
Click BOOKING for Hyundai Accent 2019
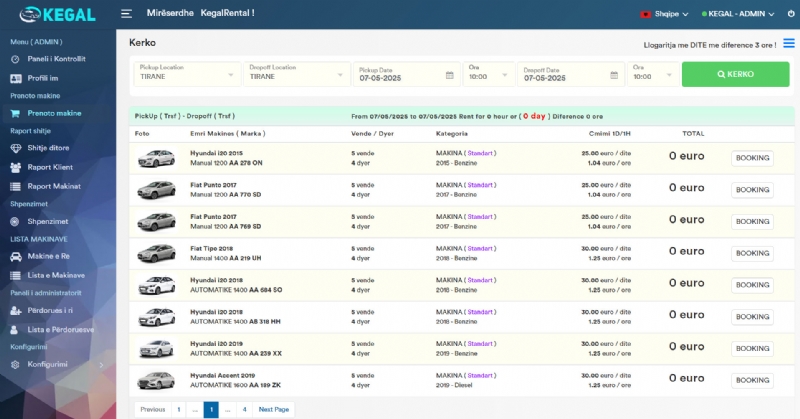point(752,380)
